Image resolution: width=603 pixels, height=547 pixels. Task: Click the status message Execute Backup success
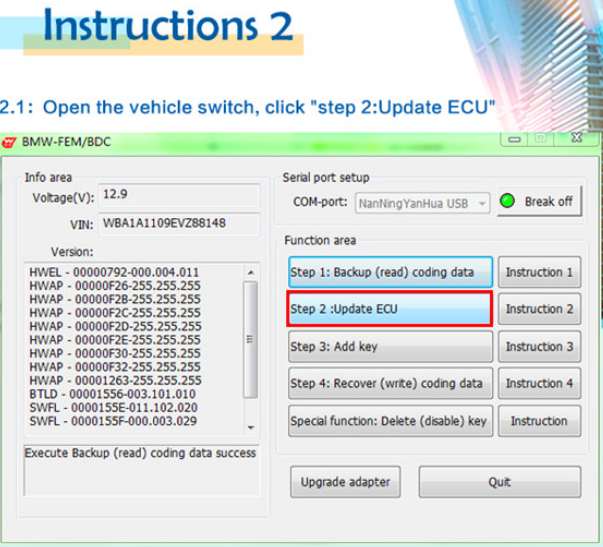tap(140, 453)
